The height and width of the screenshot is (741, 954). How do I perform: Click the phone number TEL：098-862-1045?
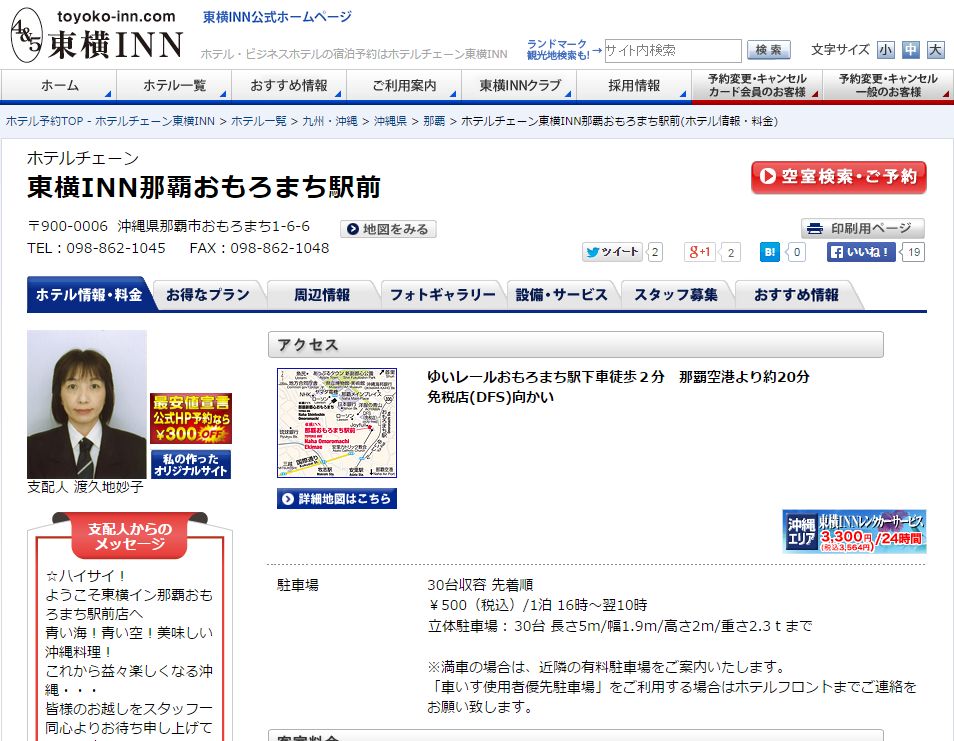(96, 248)
